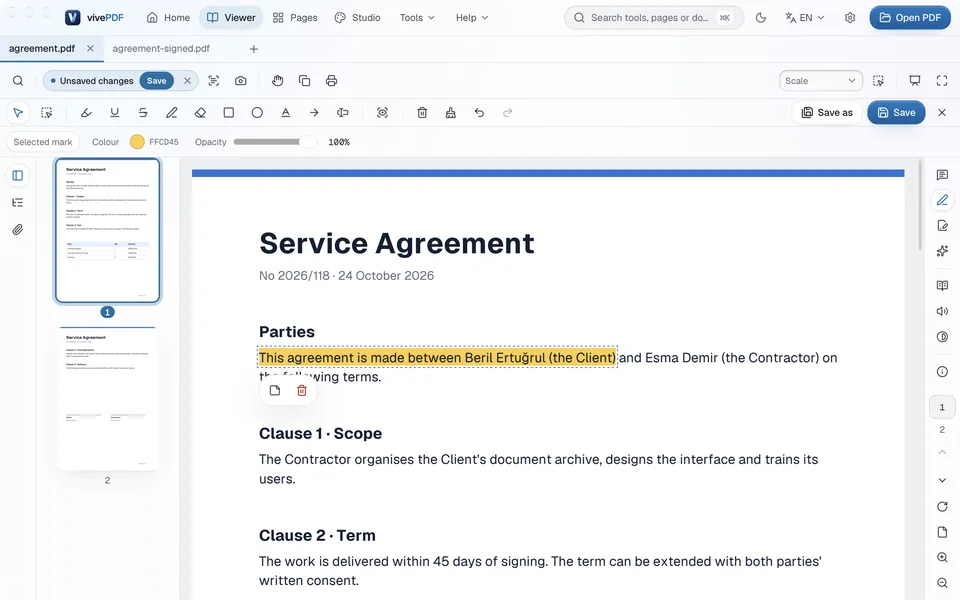Go to next page with down chevron

(x=942, y=480)
